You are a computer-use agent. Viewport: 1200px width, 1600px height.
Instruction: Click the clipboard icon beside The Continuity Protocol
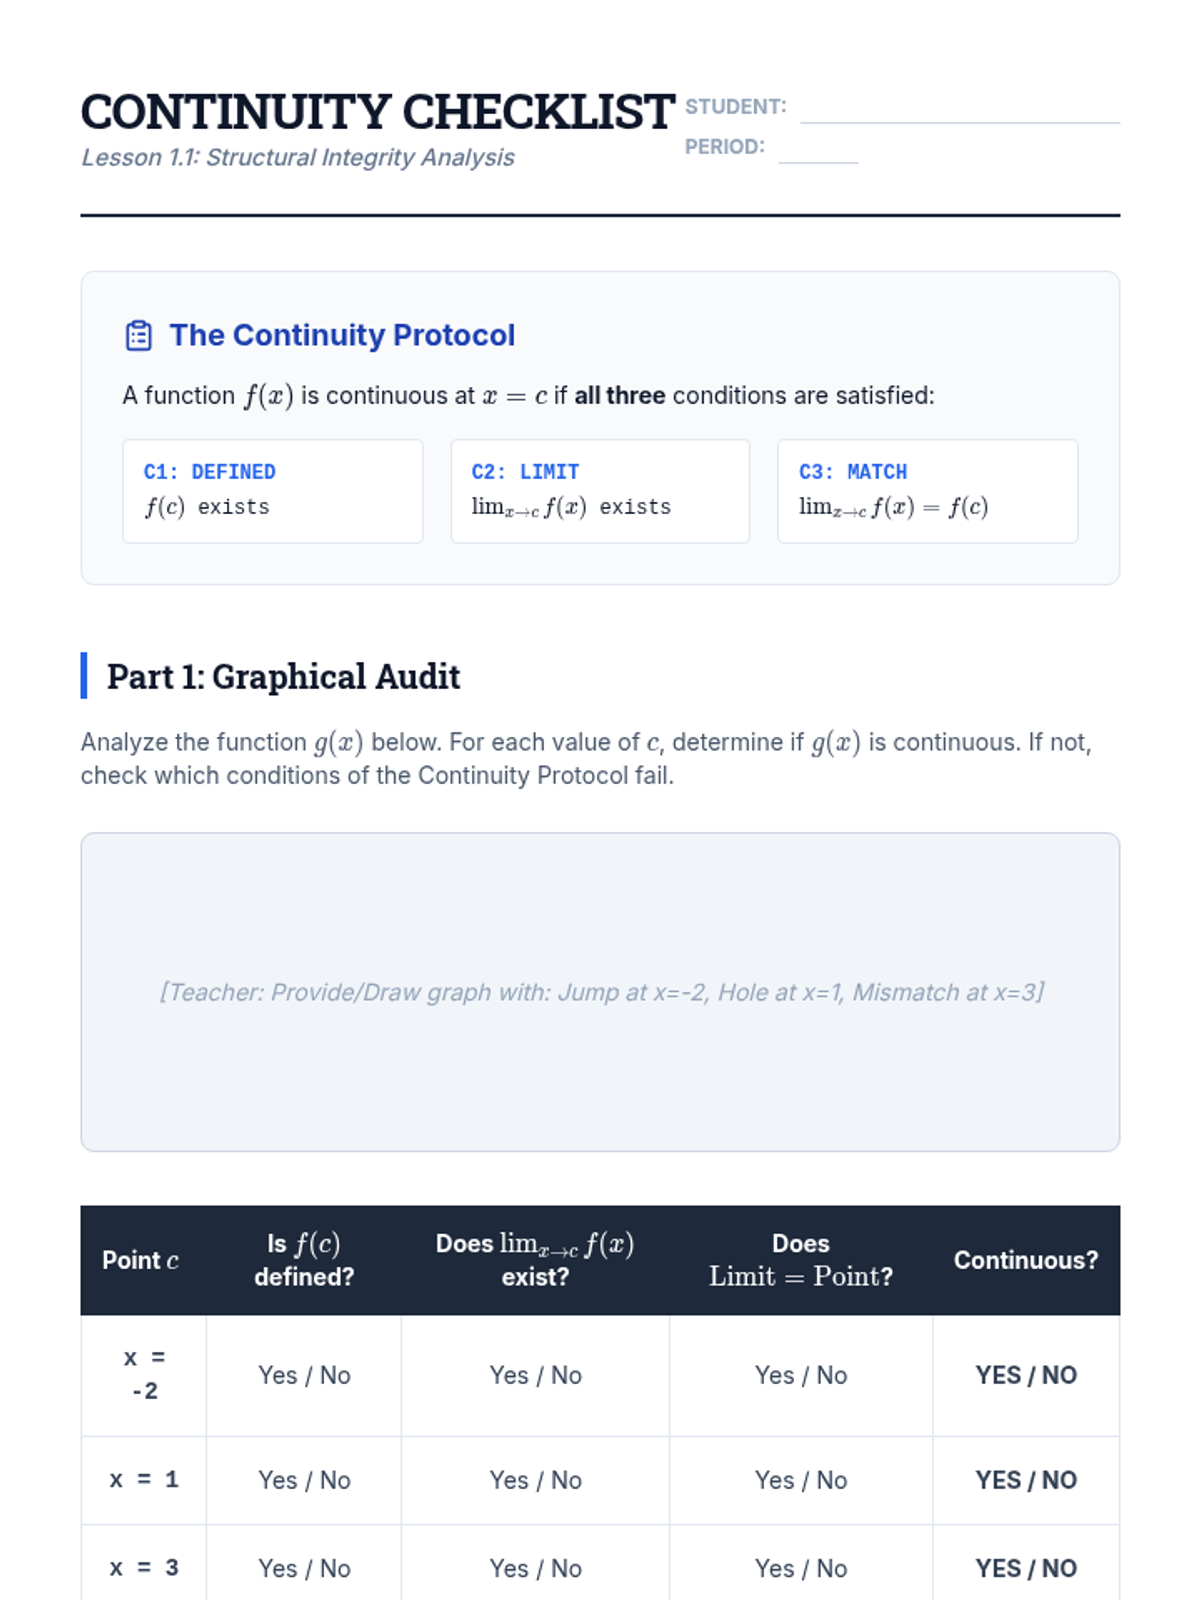coord(139,335)
